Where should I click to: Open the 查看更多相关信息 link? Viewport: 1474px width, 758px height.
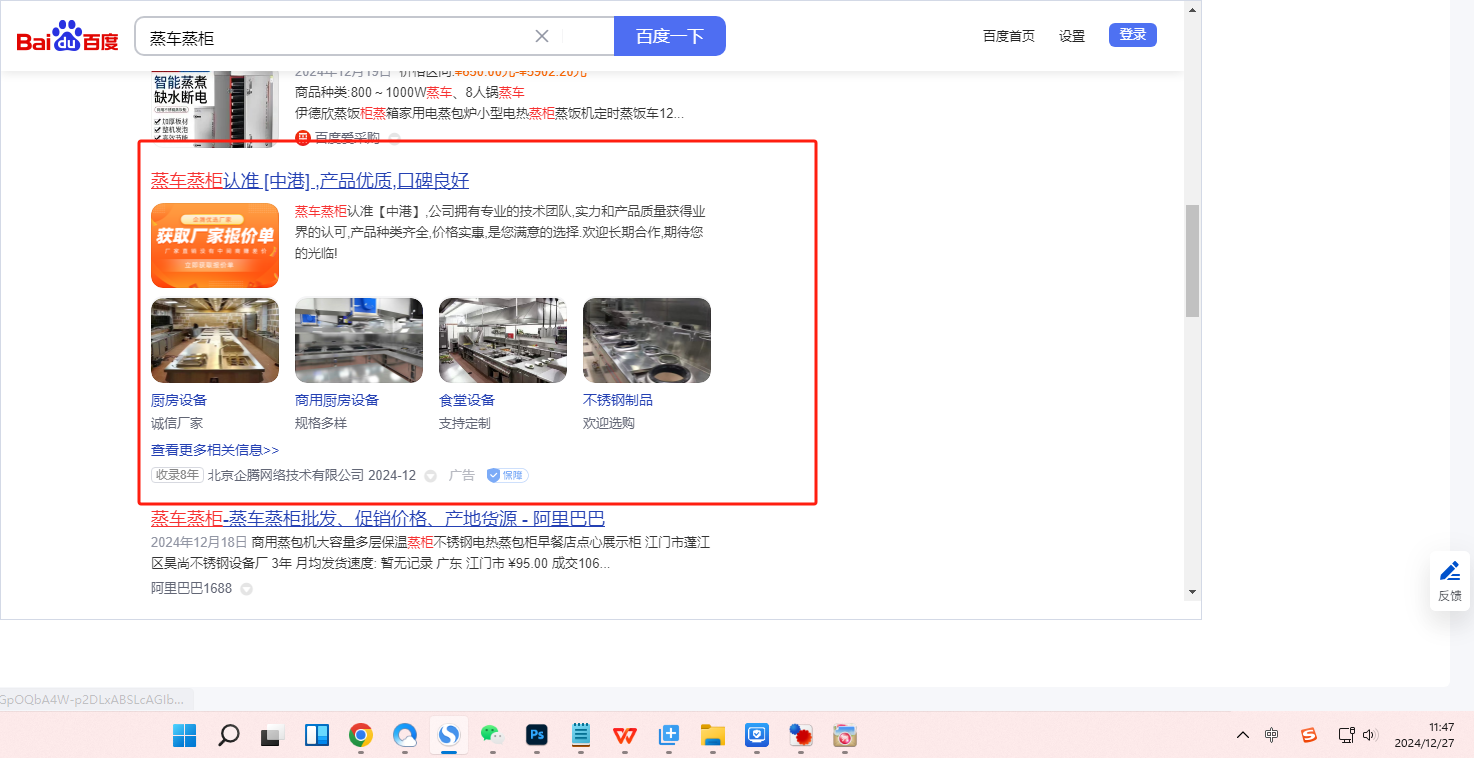215,450
